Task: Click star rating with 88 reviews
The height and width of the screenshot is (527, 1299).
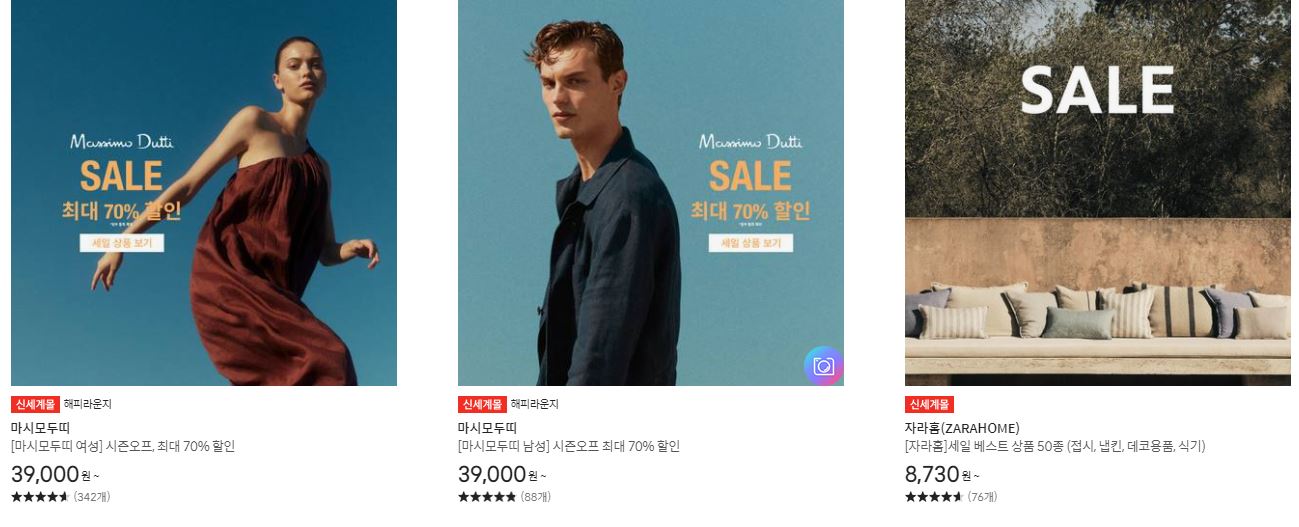Action: pyautogui.click(x=504, y=497)
